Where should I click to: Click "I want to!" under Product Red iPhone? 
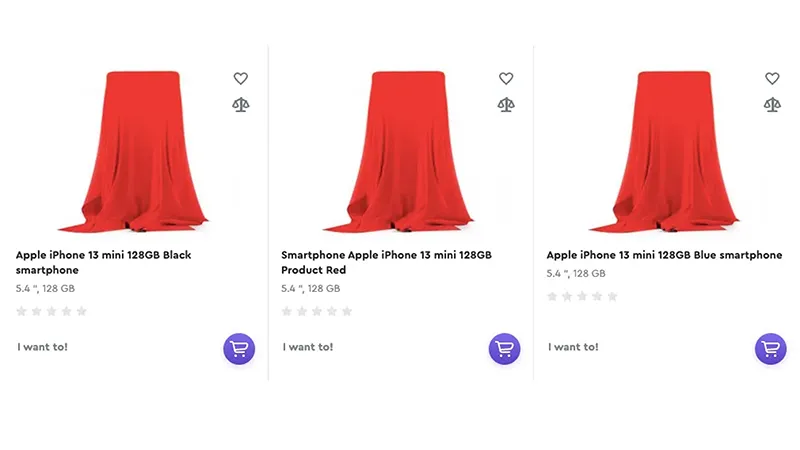click(x=308, y=347)
